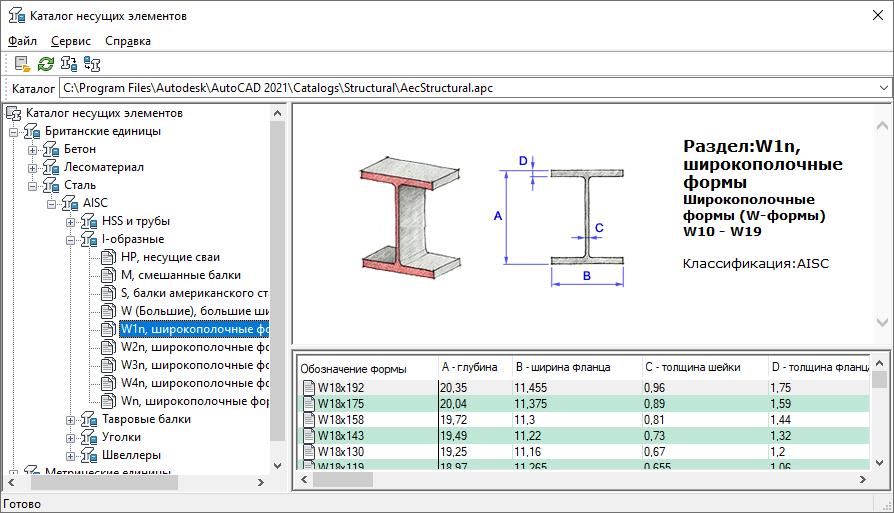
Task: Collapse the AISC node
Action: (52, 204)
